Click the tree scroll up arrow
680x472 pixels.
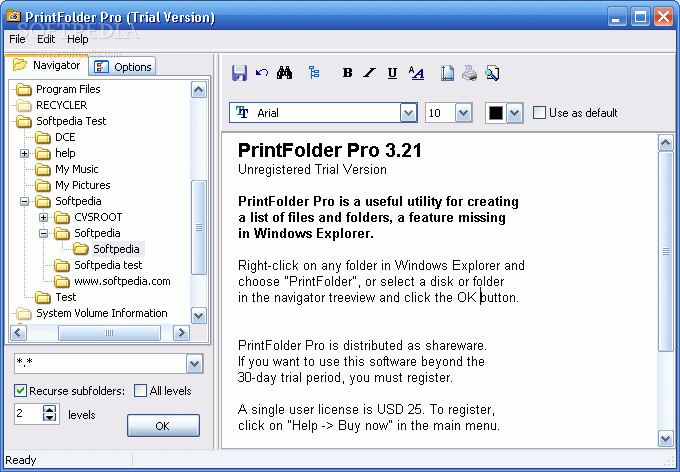point(199,90)
